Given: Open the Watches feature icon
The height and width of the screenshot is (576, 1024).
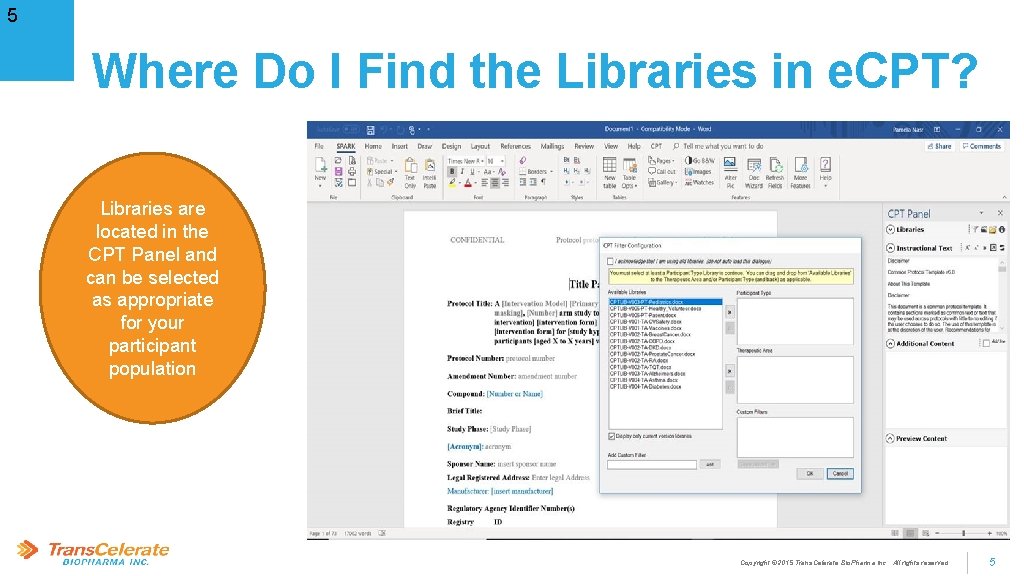Looking at the screenshot, I should (700, 180).
